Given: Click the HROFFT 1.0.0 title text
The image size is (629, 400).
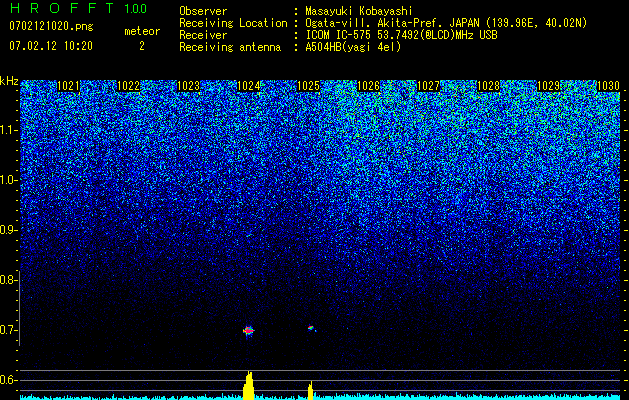Looking at the screenshot, I should point(79,8).
